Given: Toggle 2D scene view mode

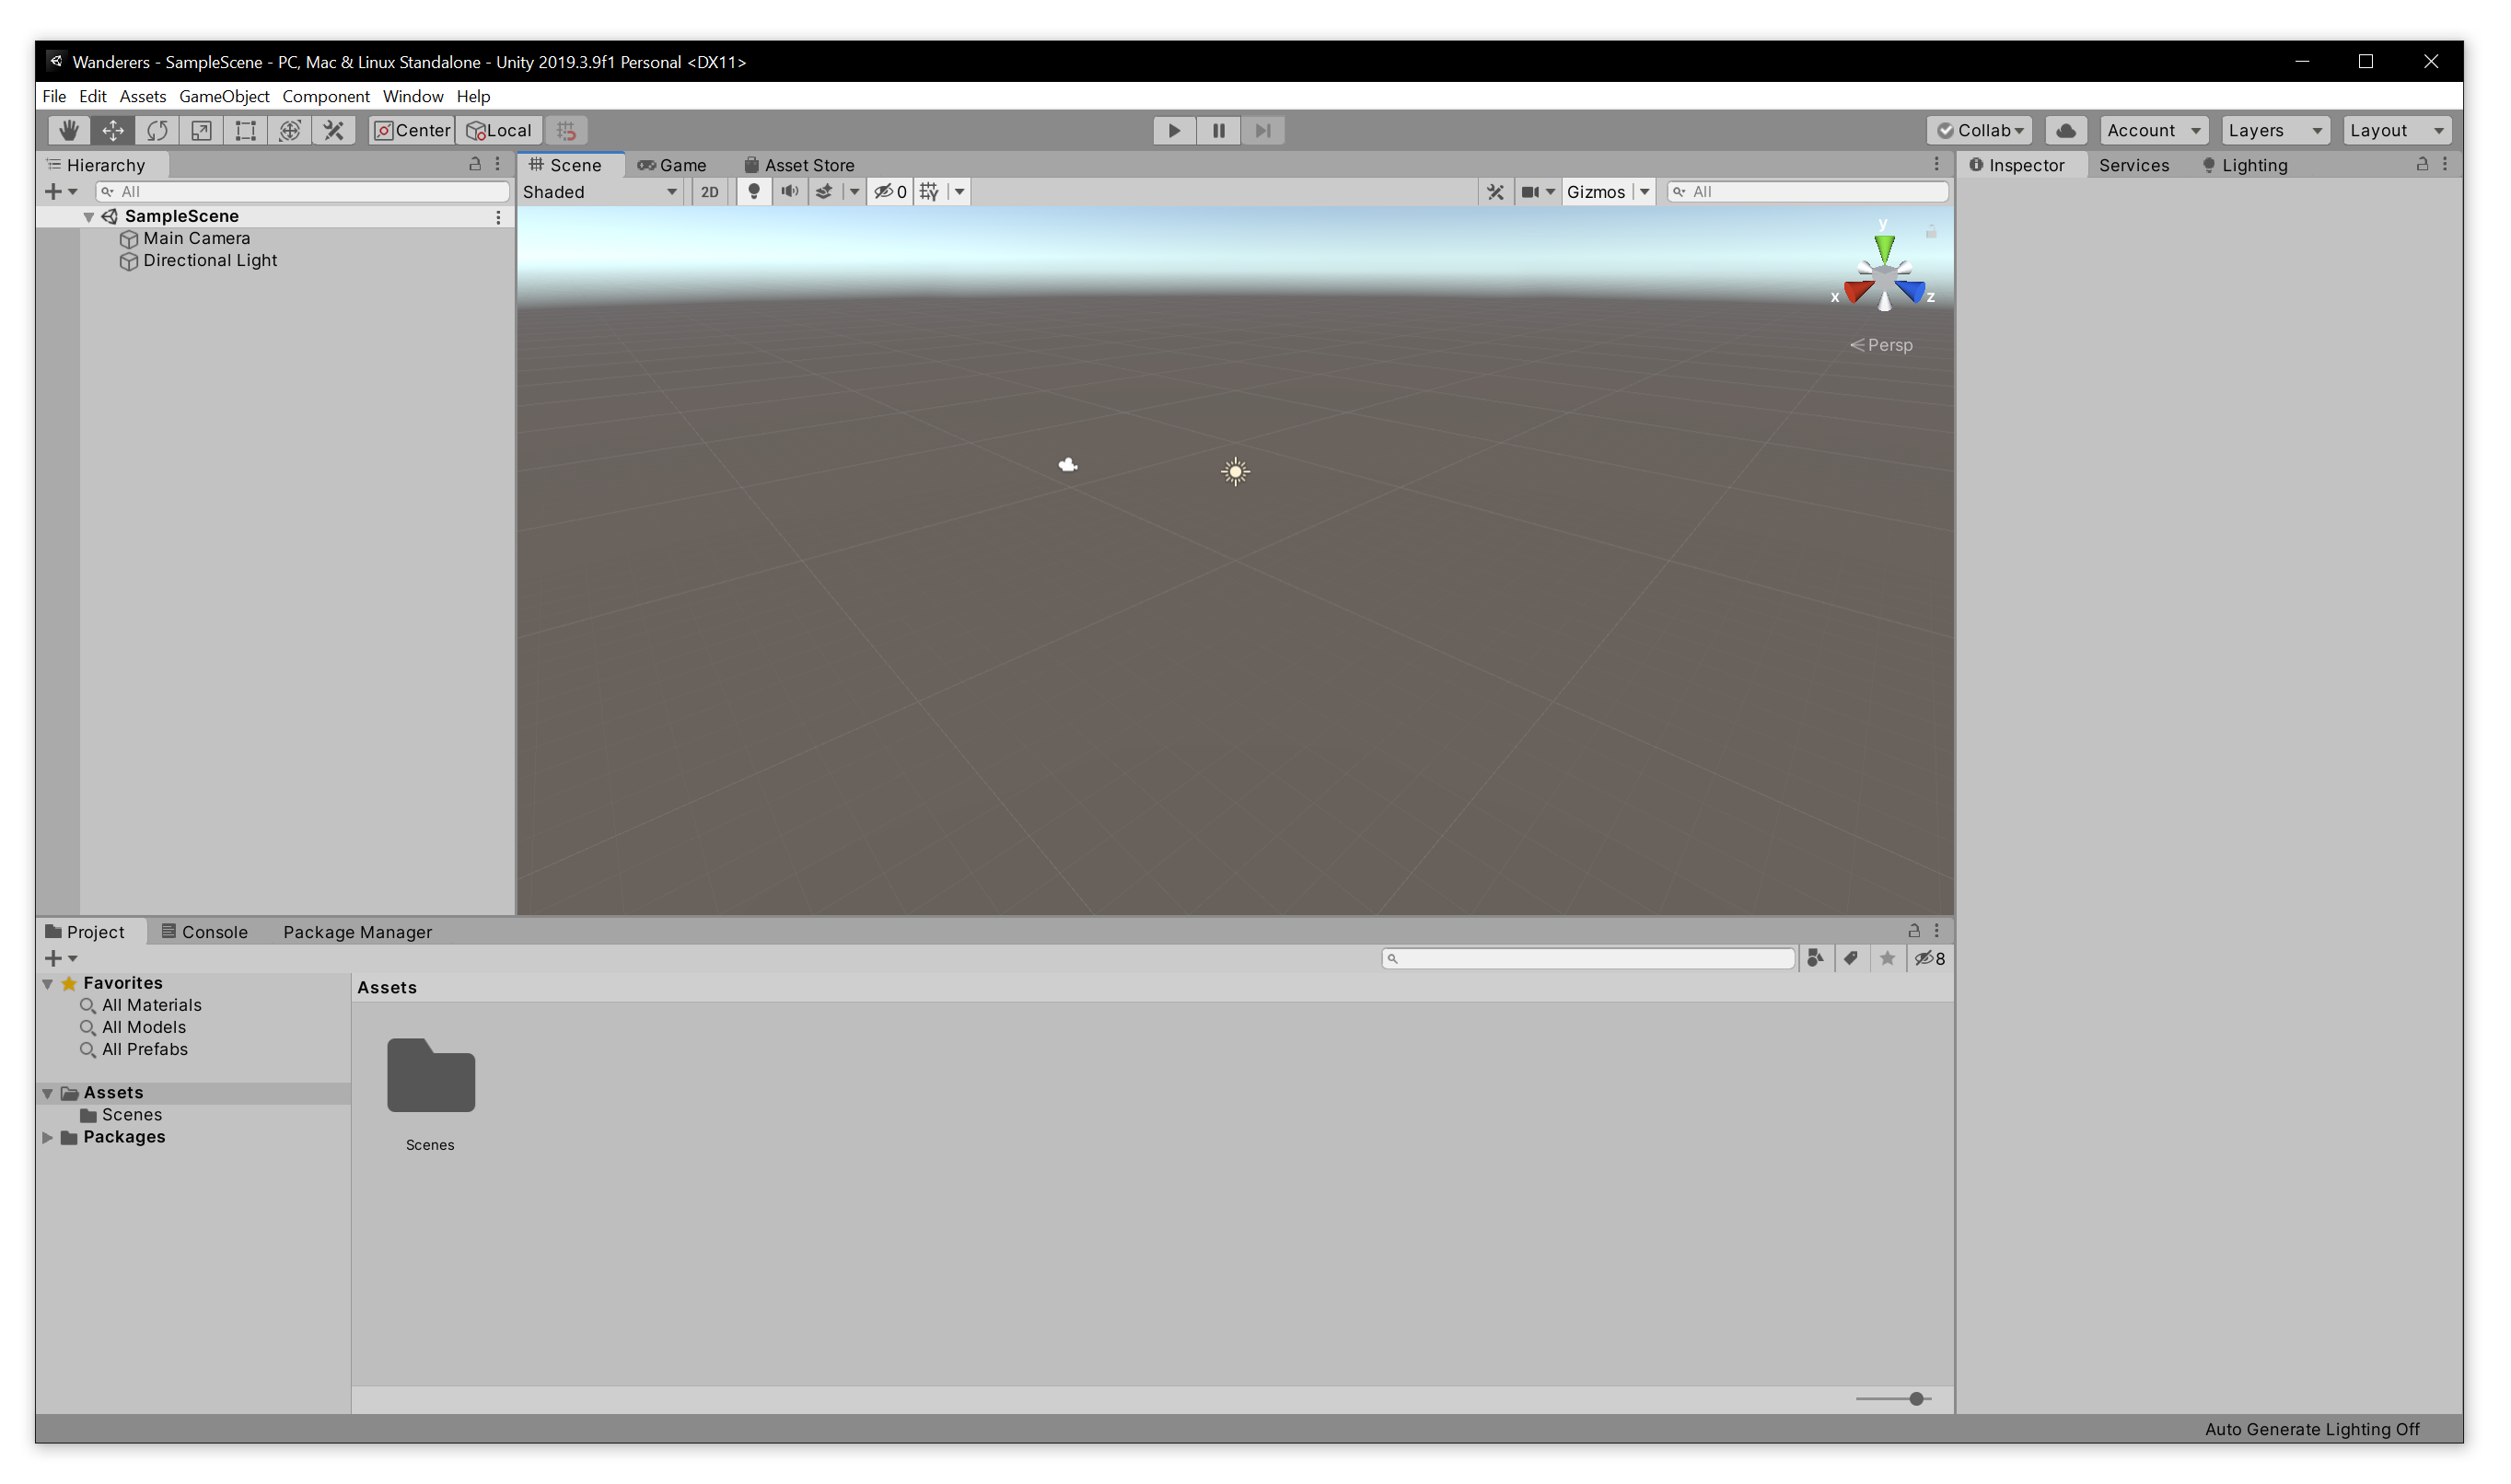Looking at the screenshot, I should [x=710, y=192].
